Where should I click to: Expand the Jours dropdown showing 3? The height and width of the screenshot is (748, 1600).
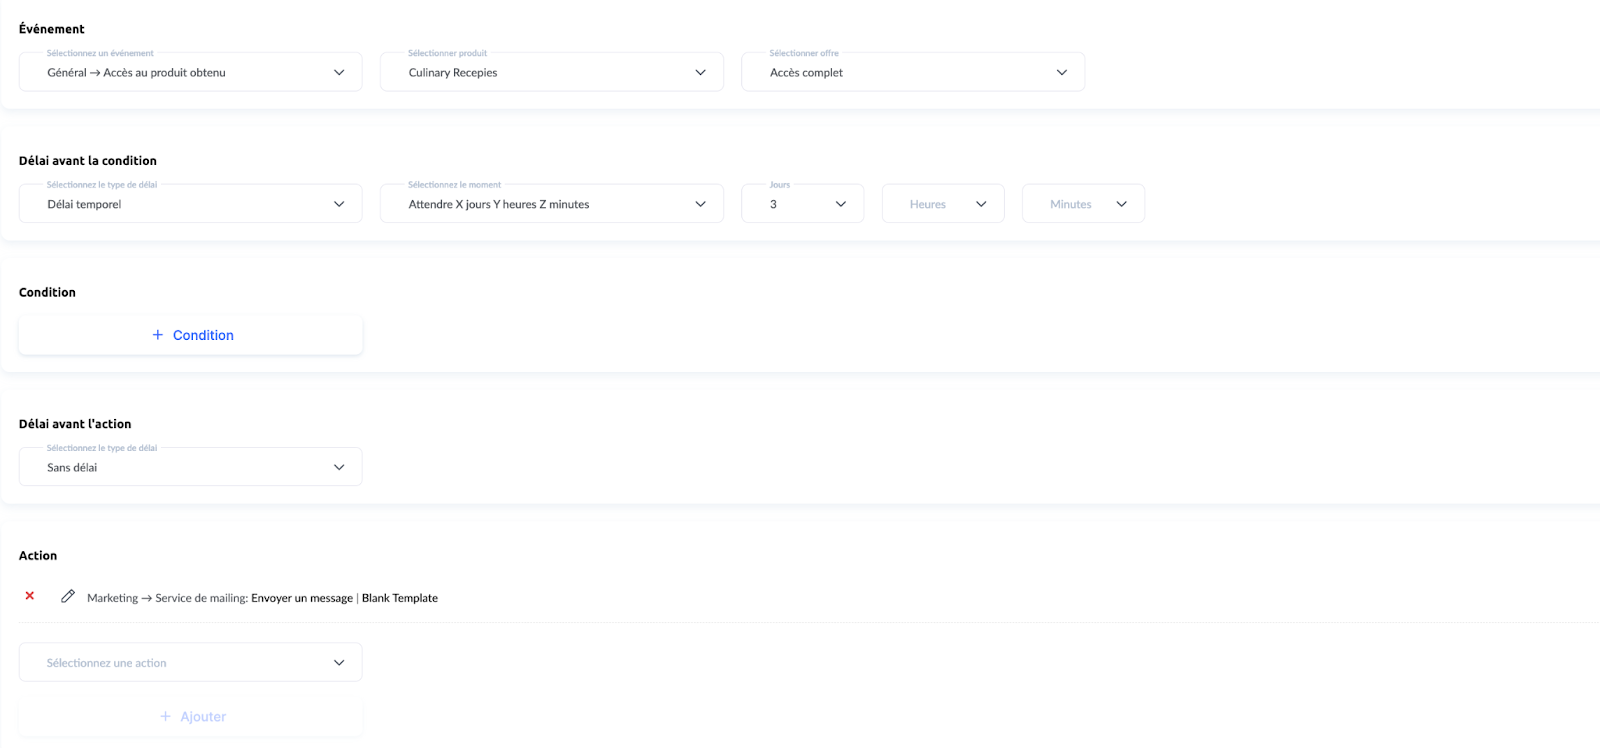(x=802, y=204)
